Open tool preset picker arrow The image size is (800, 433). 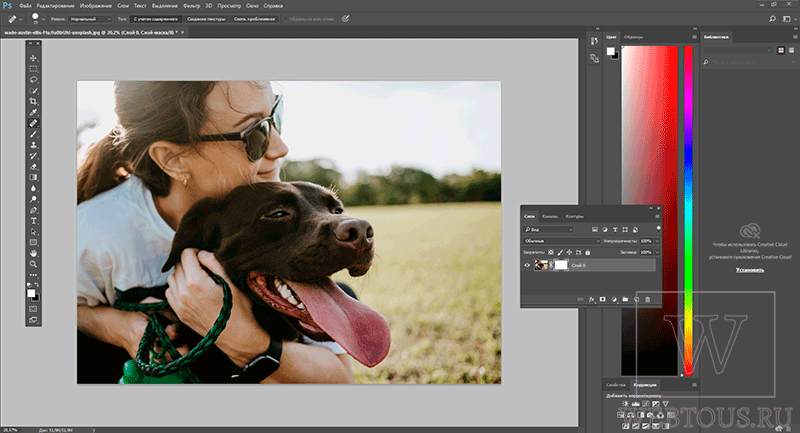pos(20,19)
